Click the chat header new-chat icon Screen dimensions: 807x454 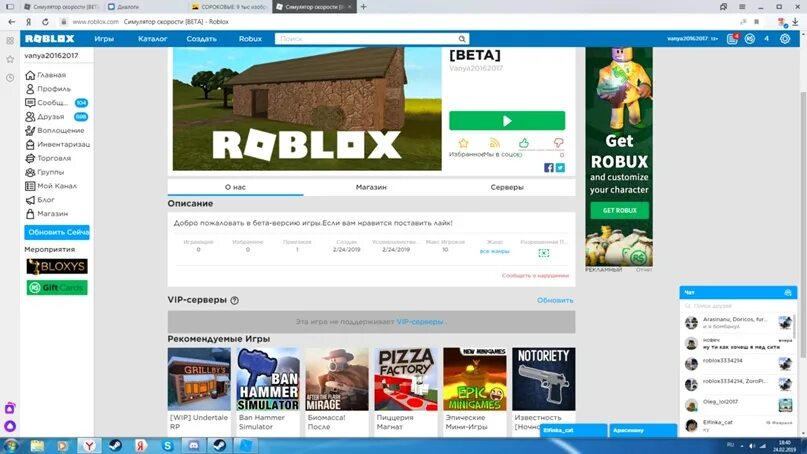pyautogui.click(x=787, y=293)
